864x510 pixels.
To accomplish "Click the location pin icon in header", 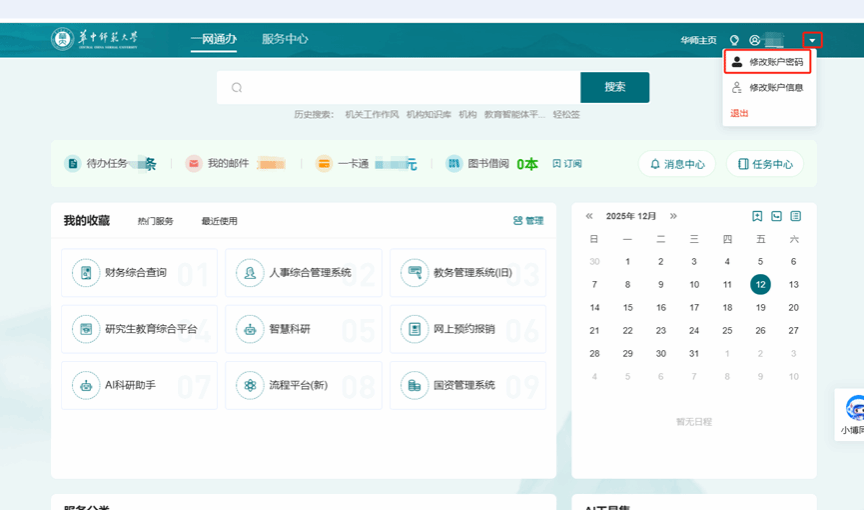I will coord(734,40).
